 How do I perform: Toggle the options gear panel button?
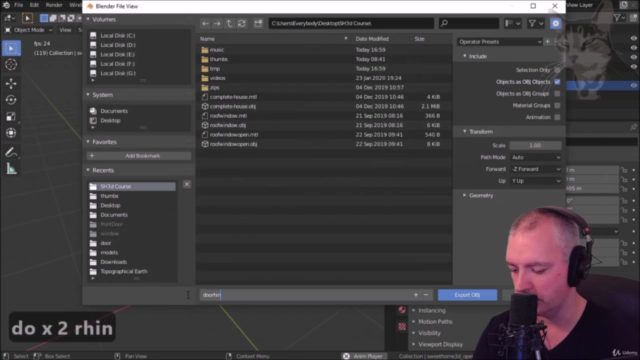[556, 24]
